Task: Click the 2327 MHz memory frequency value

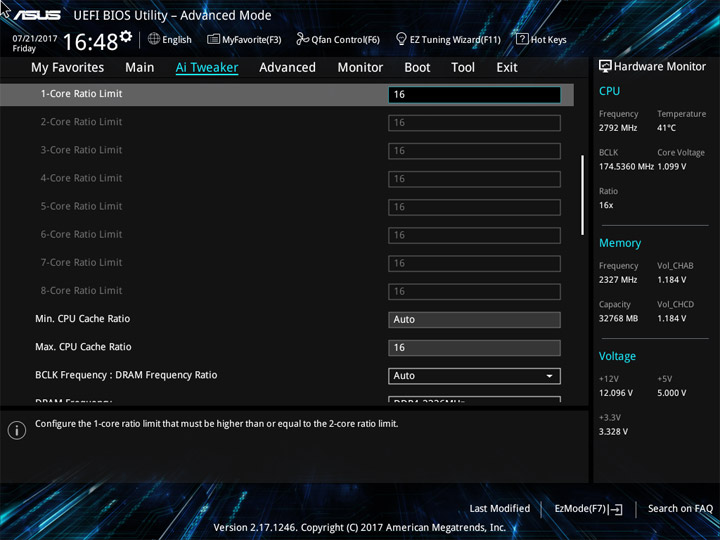Action: [618, 280]
